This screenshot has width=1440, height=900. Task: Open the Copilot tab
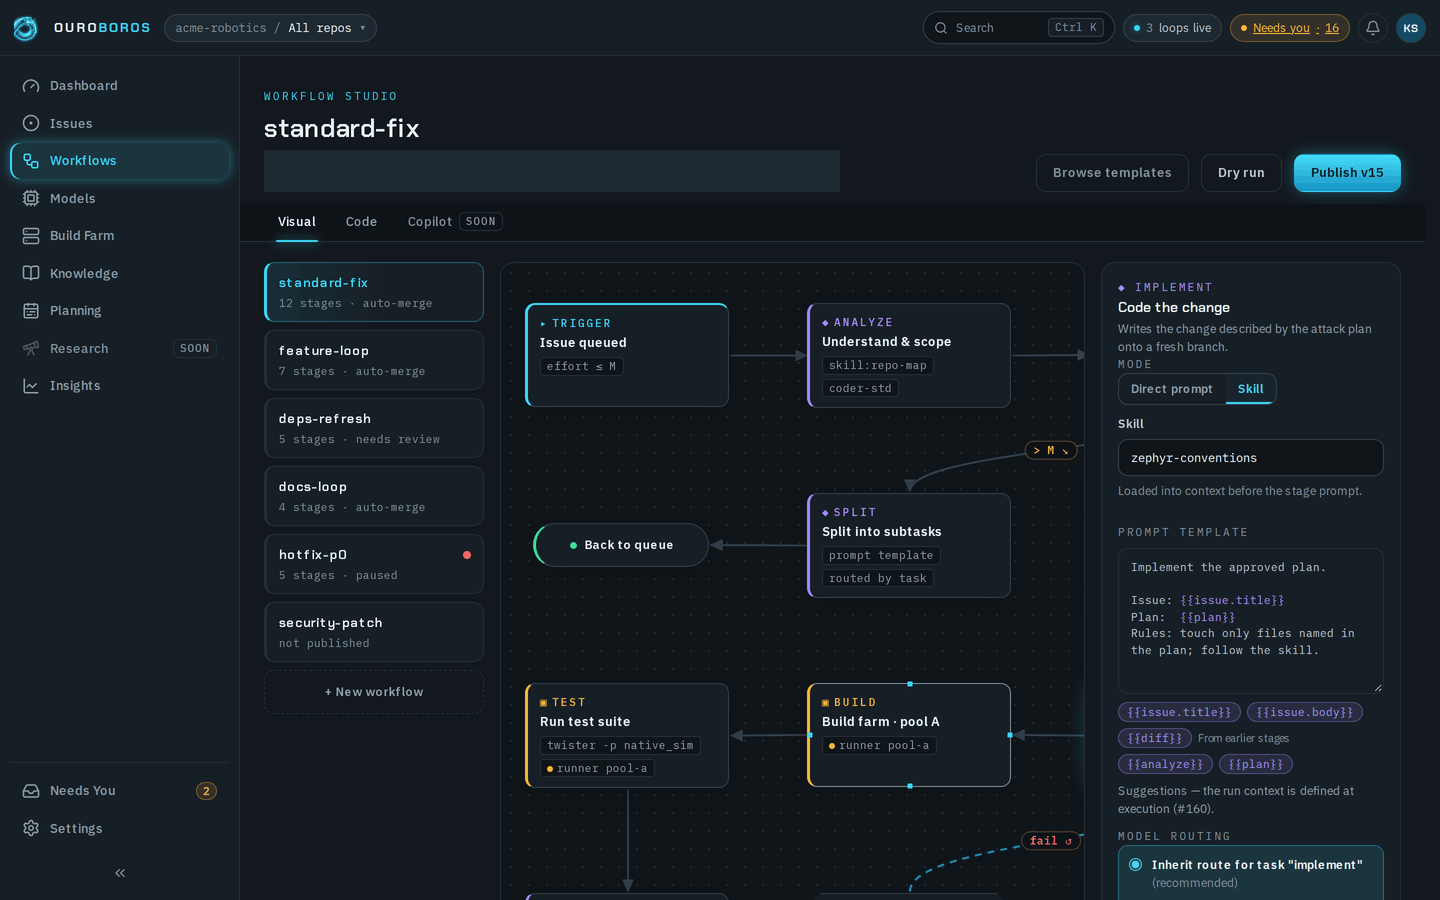click(454, 222)
